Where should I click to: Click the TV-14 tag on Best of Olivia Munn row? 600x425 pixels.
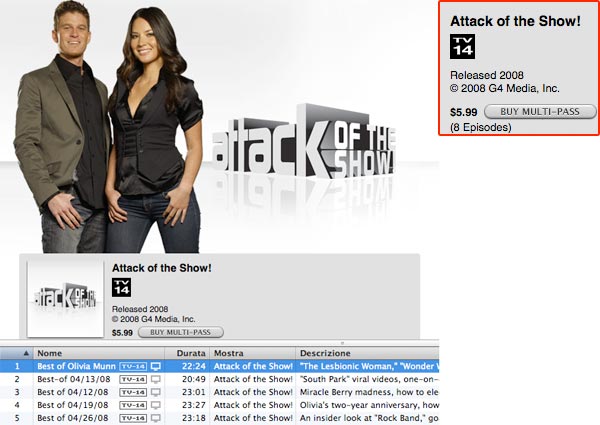pyautogui.click(x=133, y=366)
